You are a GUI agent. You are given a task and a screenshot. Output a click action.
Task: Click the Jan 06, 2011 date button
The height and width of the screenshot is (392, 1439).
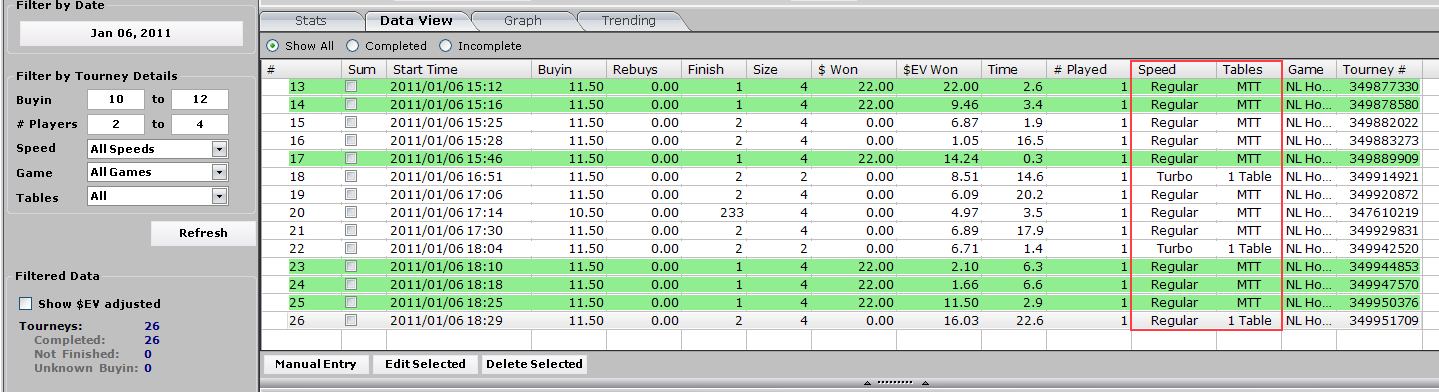tap(131, 33)
